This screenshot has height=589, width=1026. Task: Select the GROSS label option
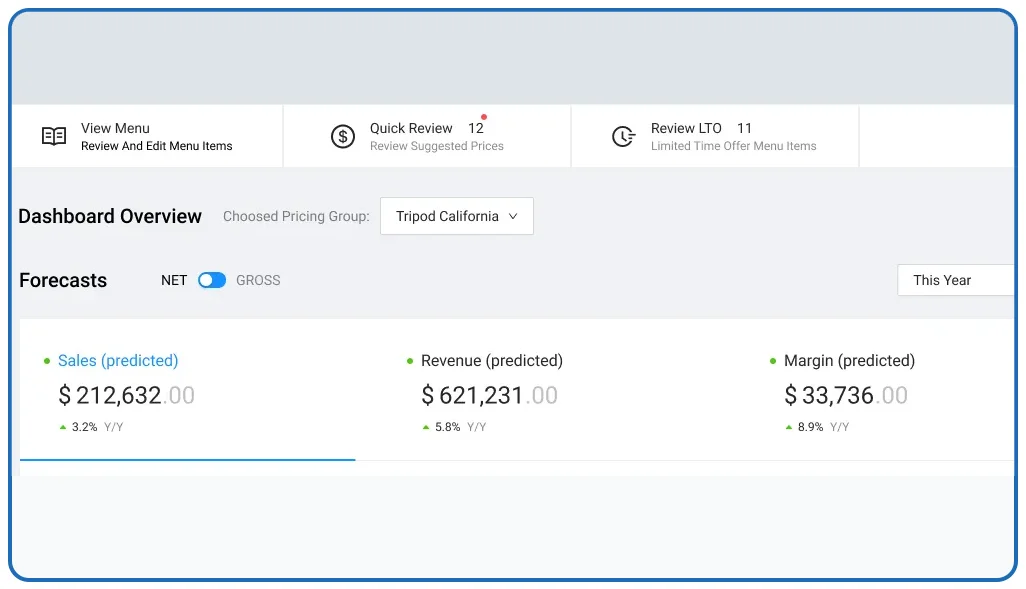pyautogui.click(x=258, y=280)
